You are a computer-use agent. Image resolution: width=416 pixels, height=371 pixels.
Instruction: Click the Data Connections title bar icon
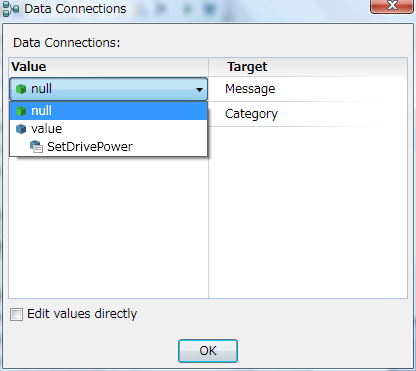coord(11,9)
